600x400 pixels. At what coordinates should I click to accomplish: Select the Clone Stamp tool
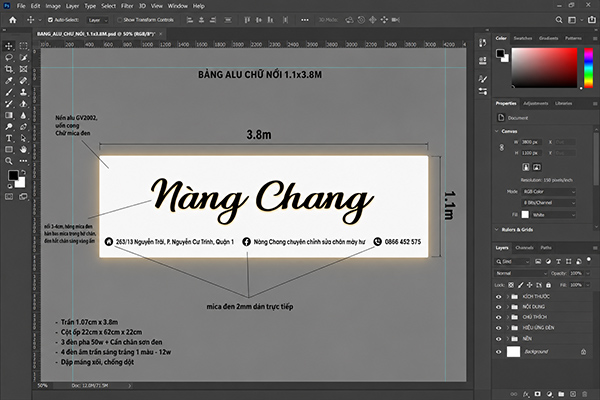23,92
